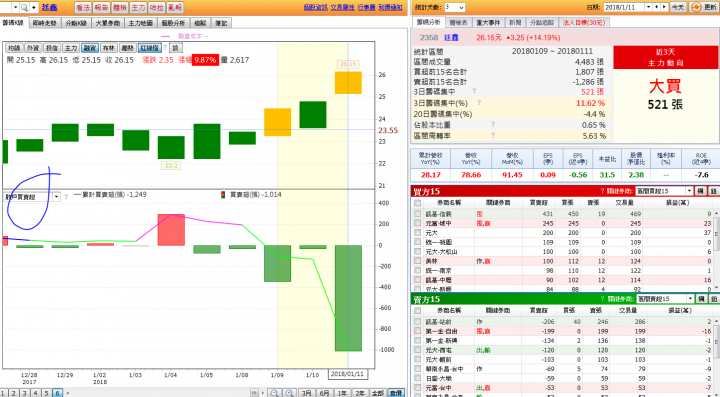Select the 2年 time range
This screenshot has width=720, height=397.
click(360, 393)
